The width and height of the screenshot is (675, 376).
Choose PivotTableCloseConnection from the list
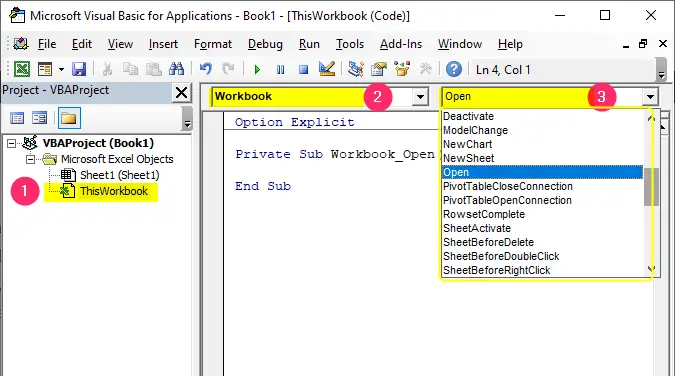pos(542,186)
